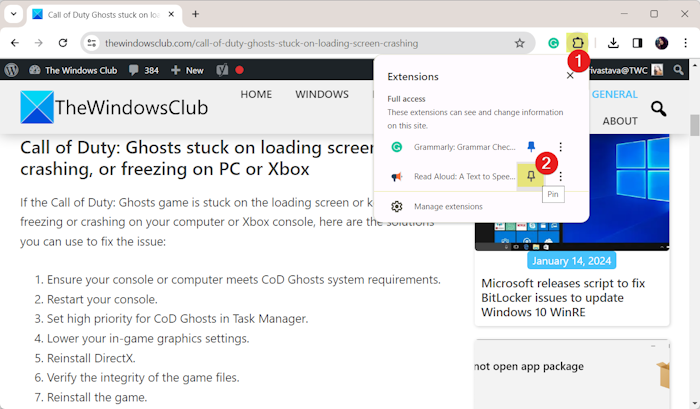Open Yoast SEO icon in admin bar

[222, 70]
